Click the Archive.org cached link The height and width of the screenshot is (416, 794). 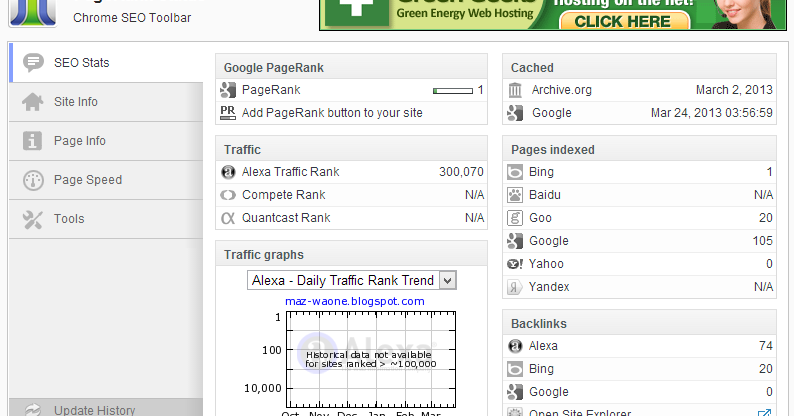(561, 90)
